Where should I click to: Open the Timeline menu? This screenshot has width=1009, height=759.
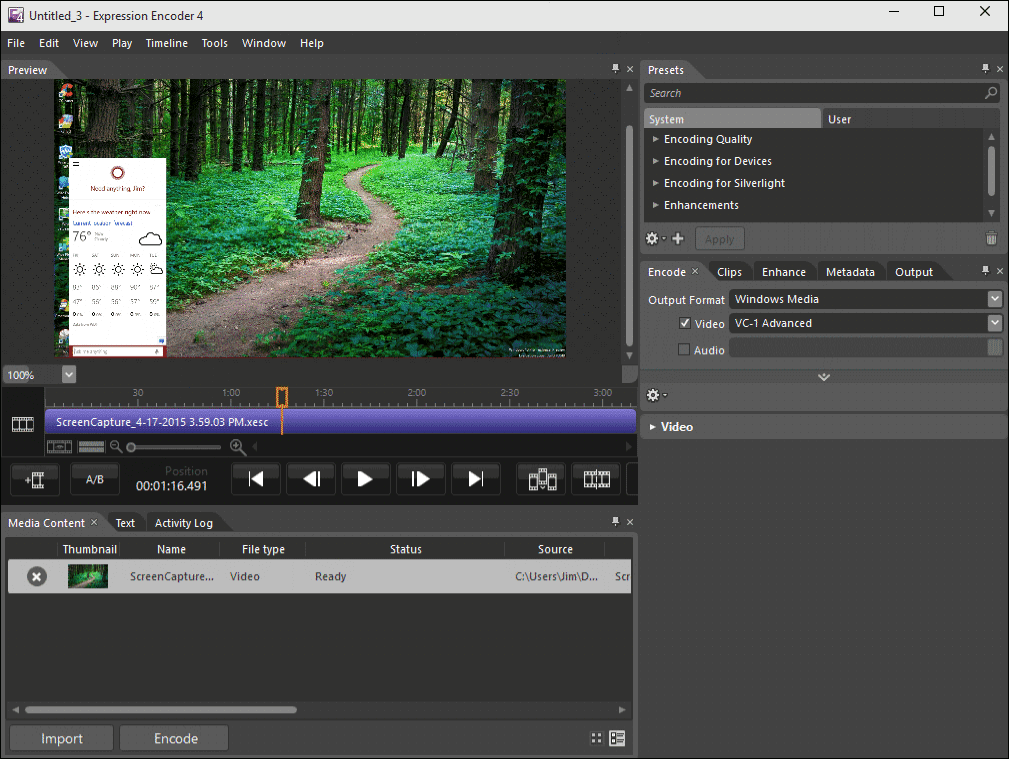[x=166, y=43]
